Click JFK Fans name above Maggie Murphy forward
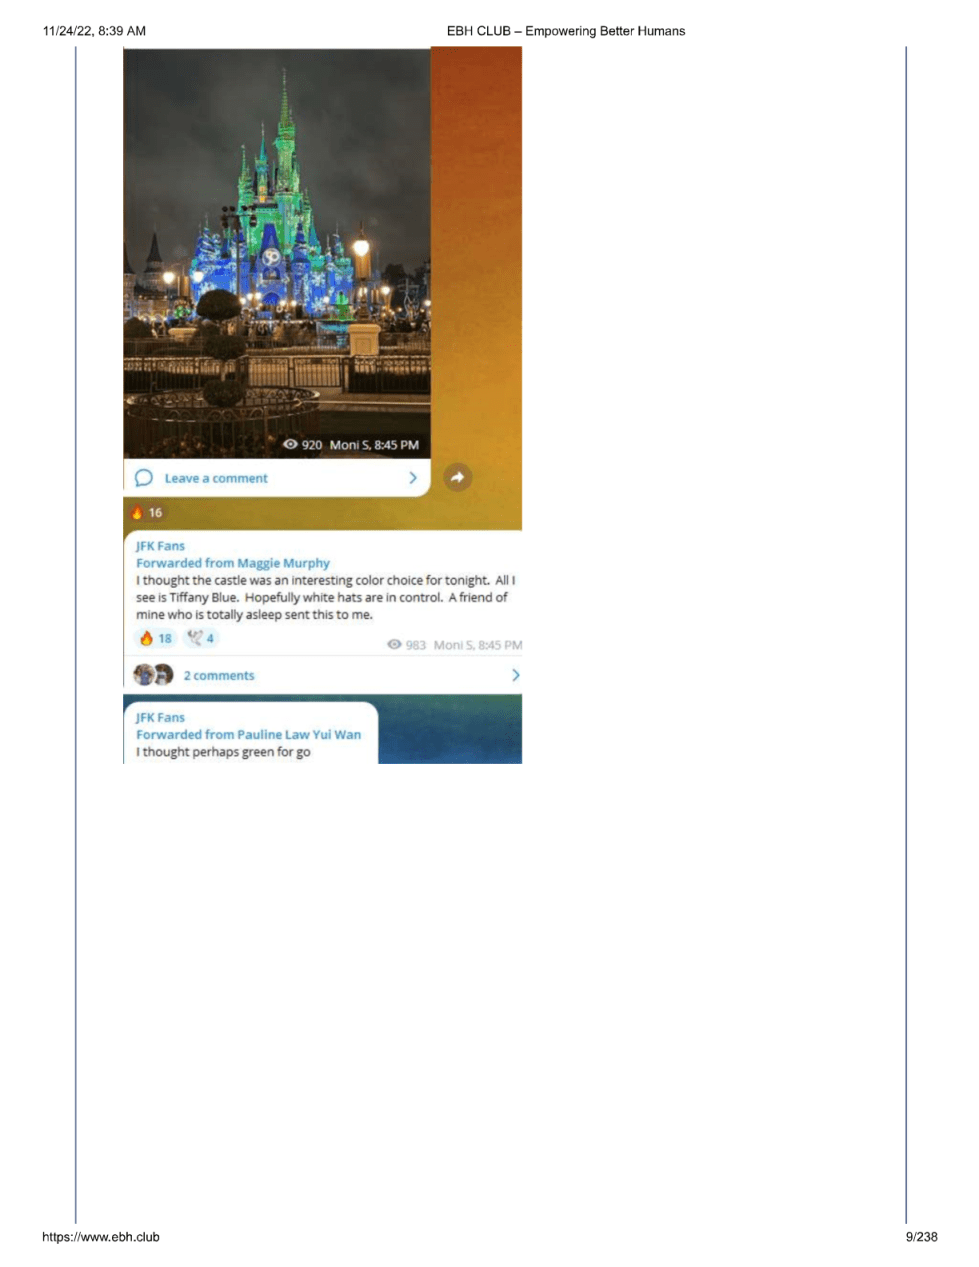This screenshot has height=1267, width=979. 160,546
